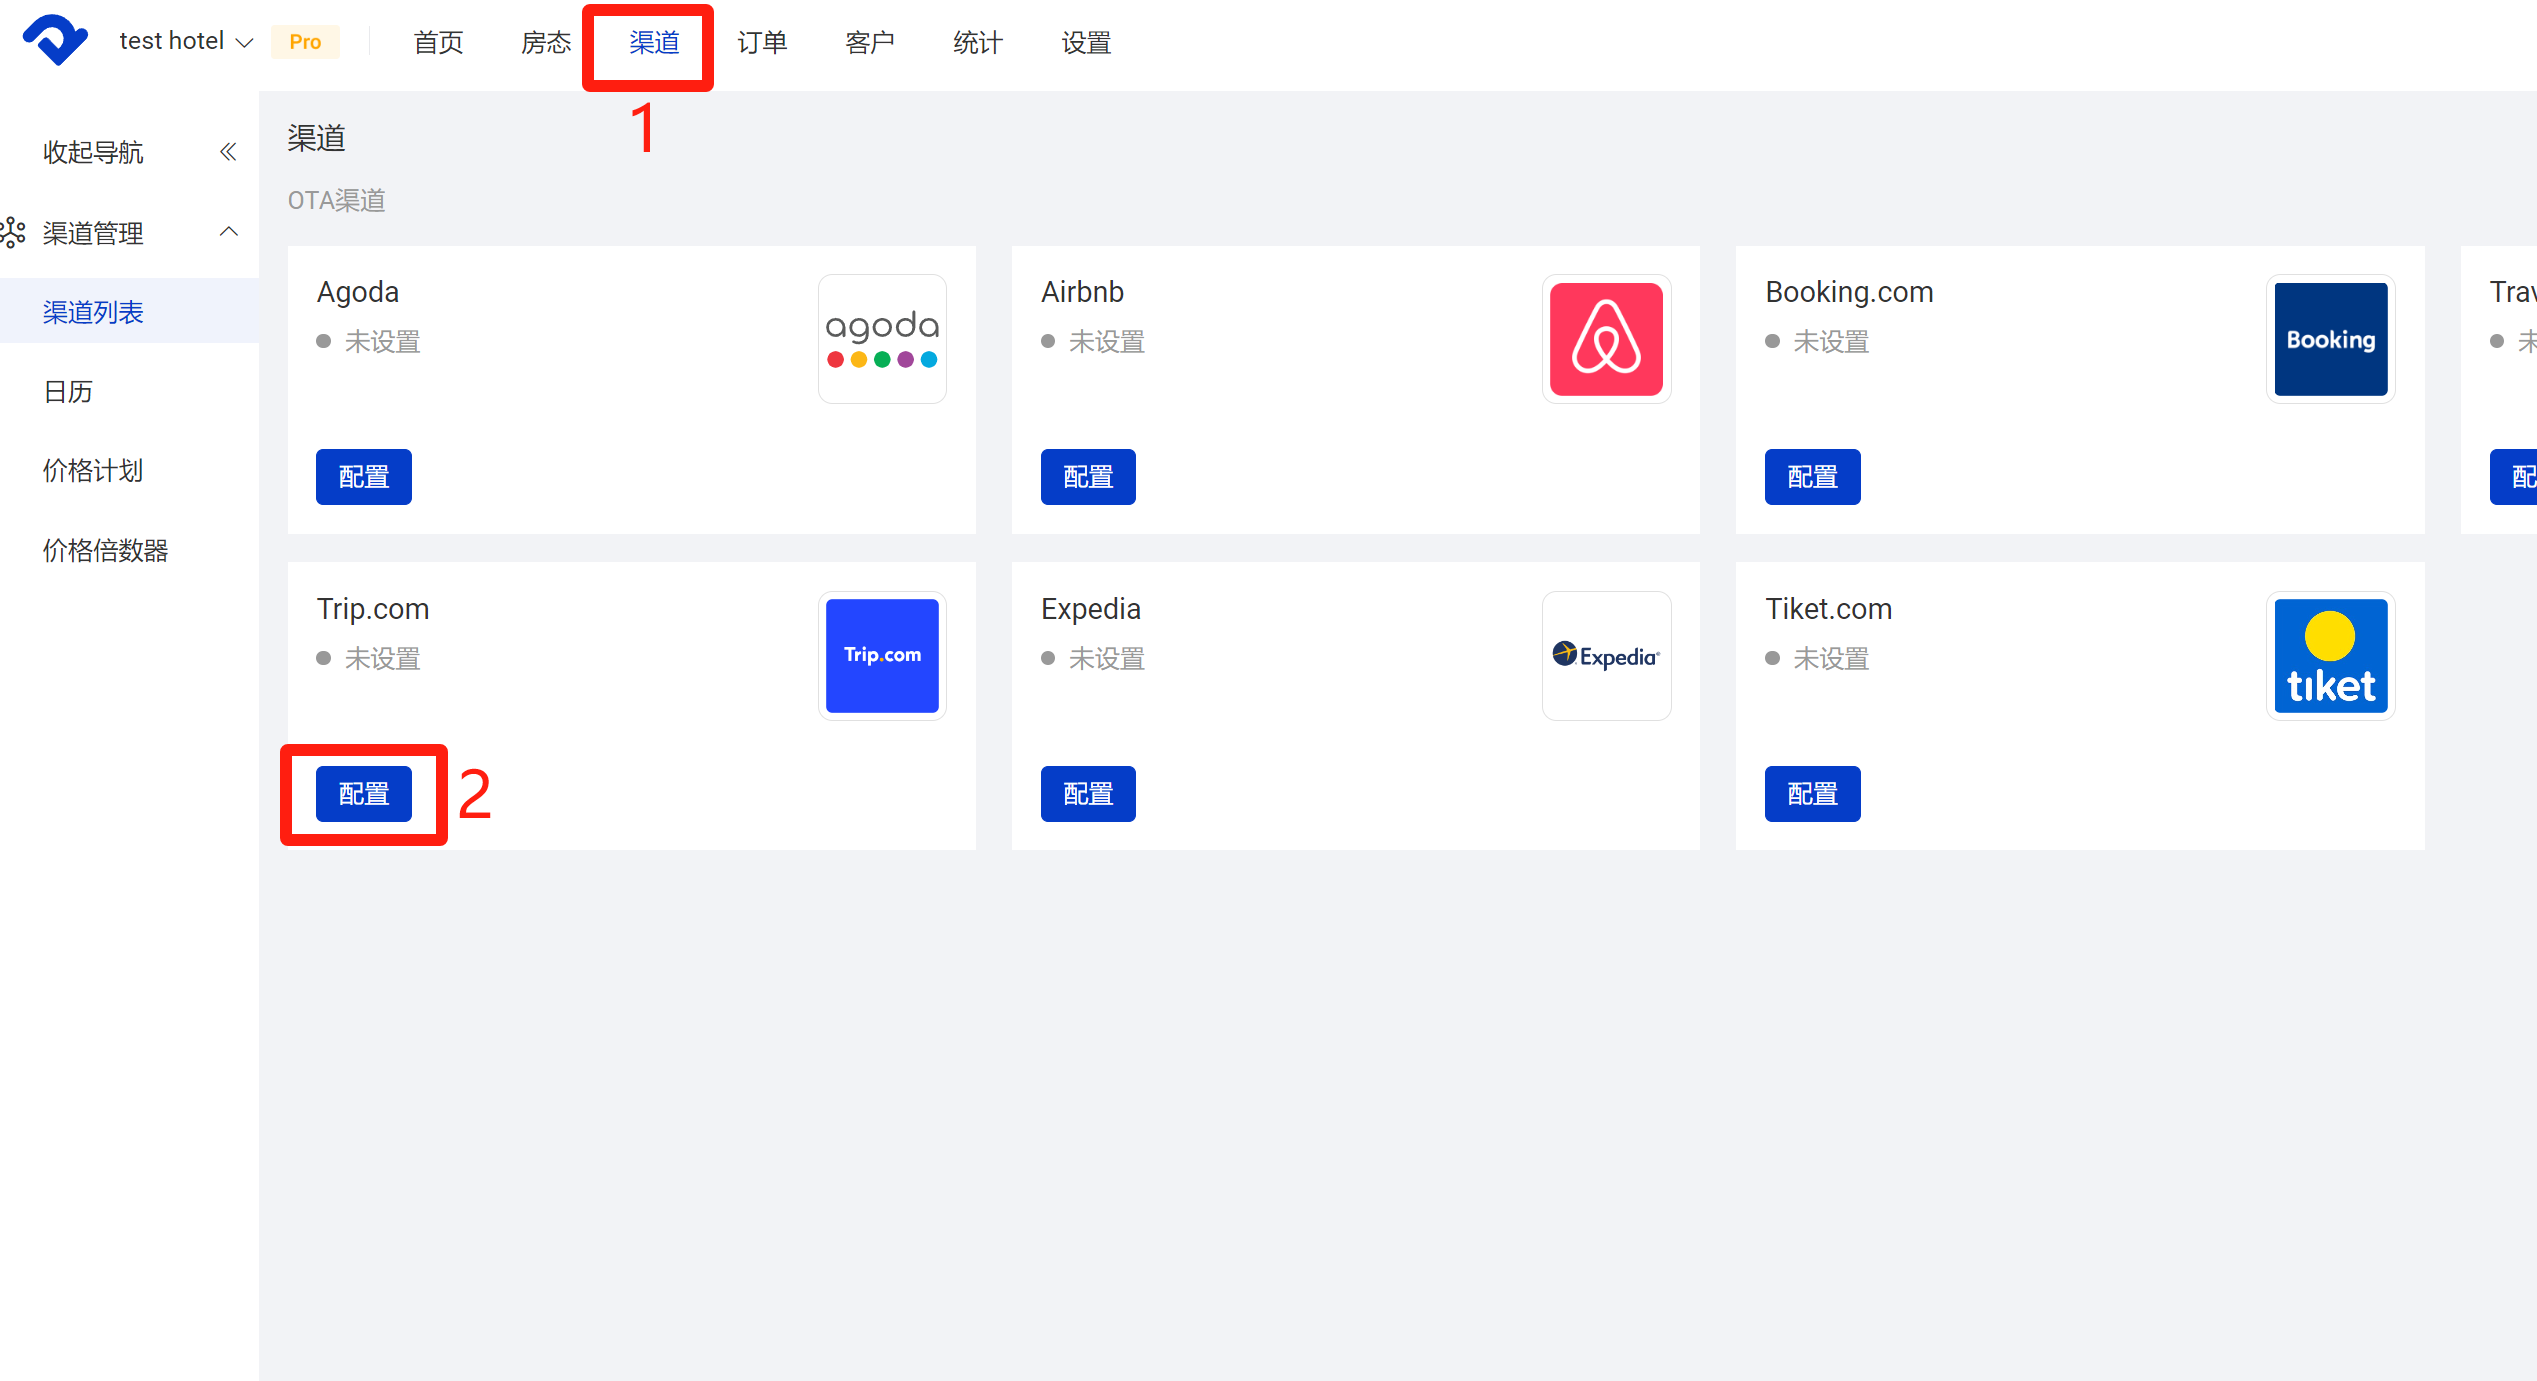Click the OTA渠道 section heading

pyautogui.click(x=336, y=201)
